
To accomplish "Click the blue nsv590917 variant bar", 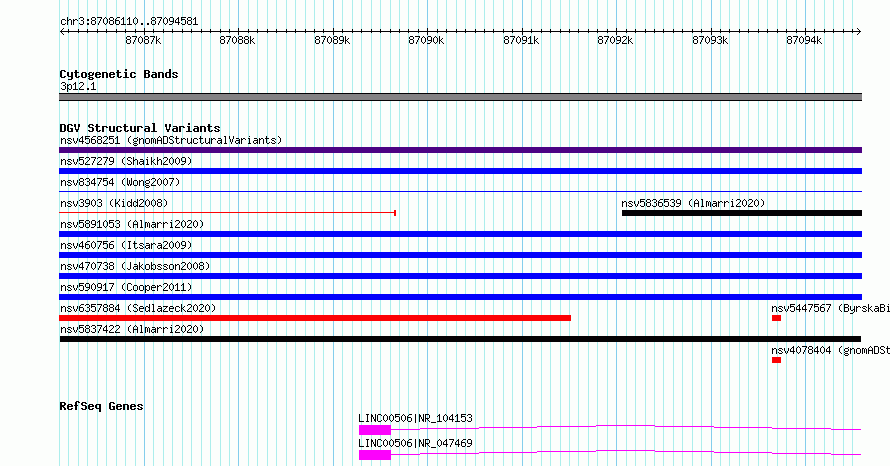I will coord(460,297).
